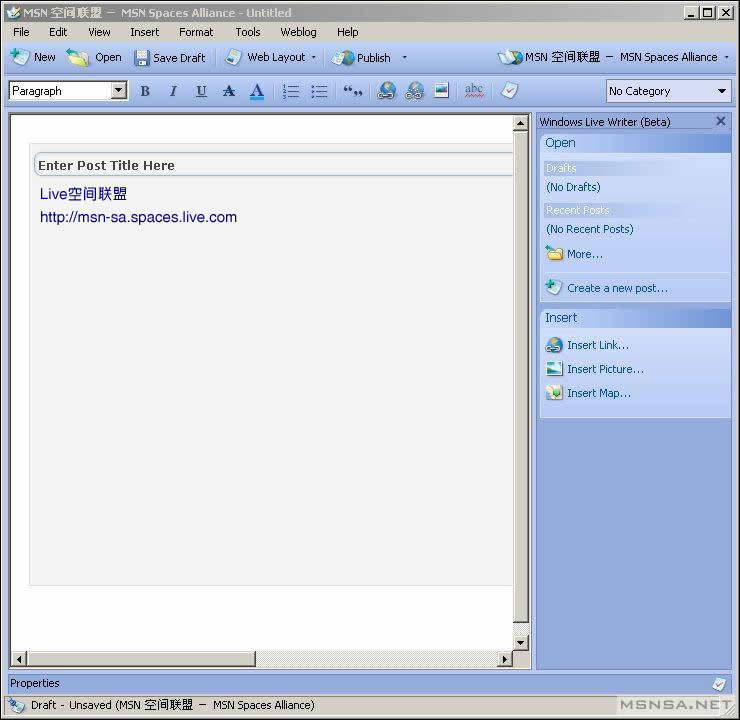Click the Insert Picture toolbar icon
This screenshot has width=740, height=720.
tap(441, 90)
